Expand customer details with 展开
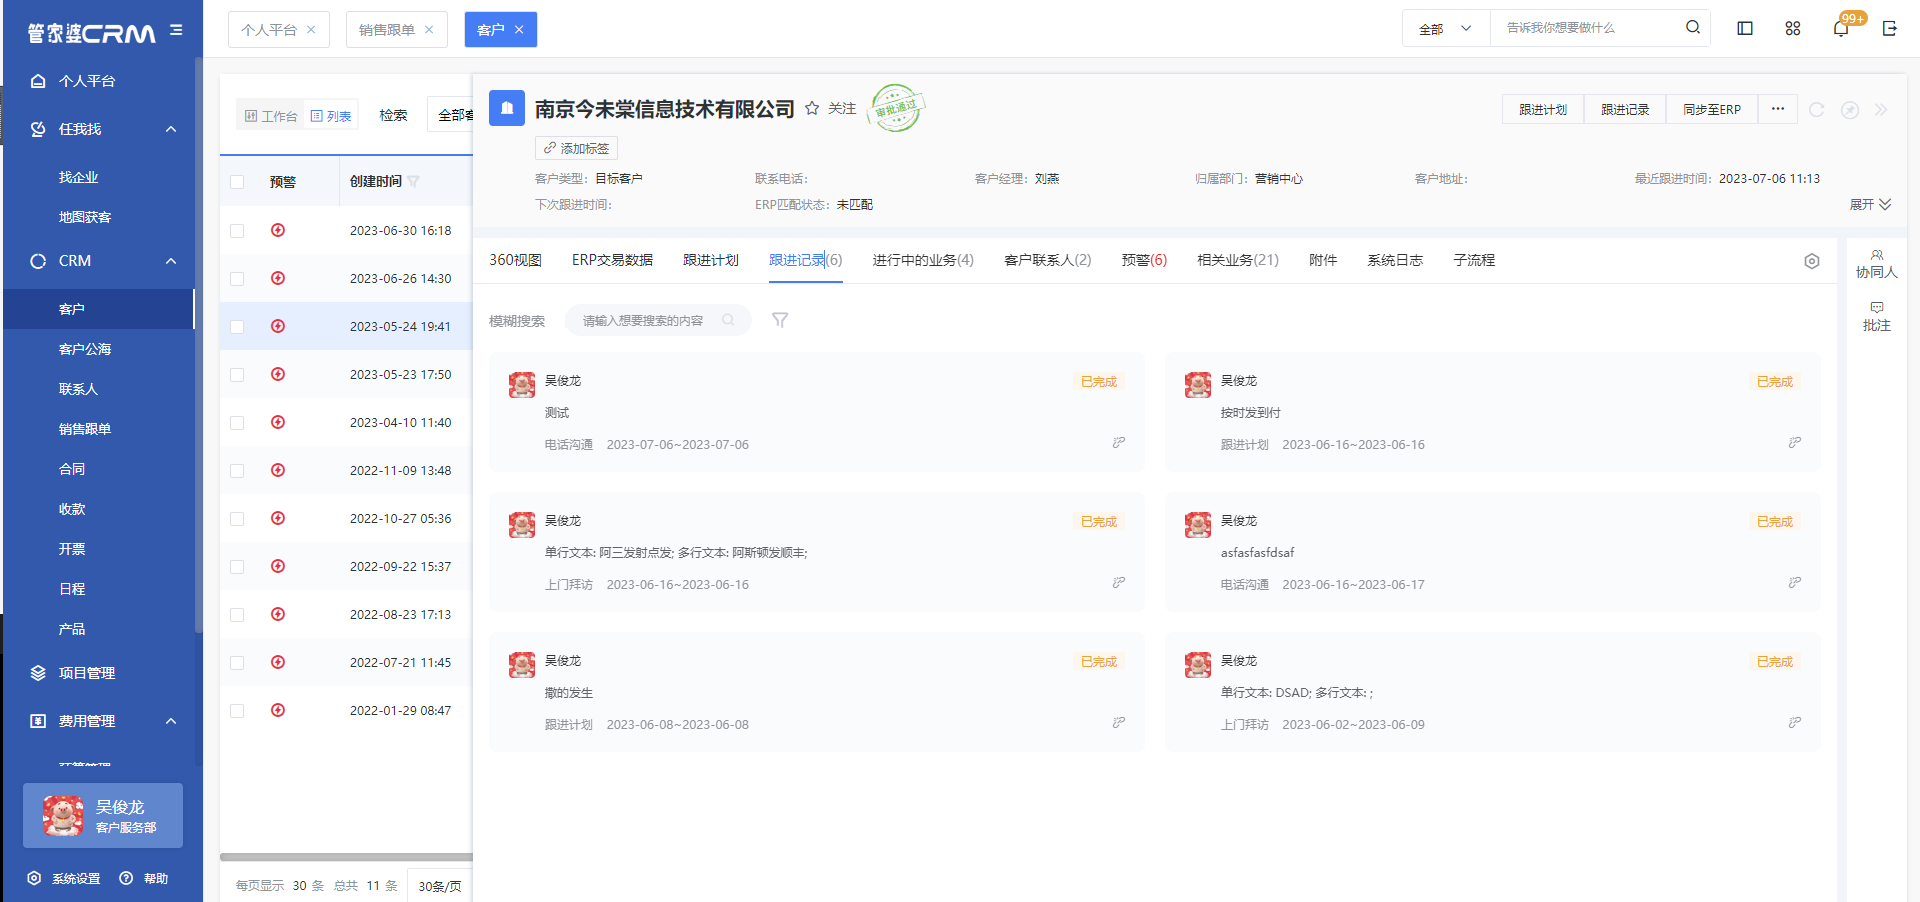The width and height of the screenshot is (1920, 902). tap(1870, 204)
